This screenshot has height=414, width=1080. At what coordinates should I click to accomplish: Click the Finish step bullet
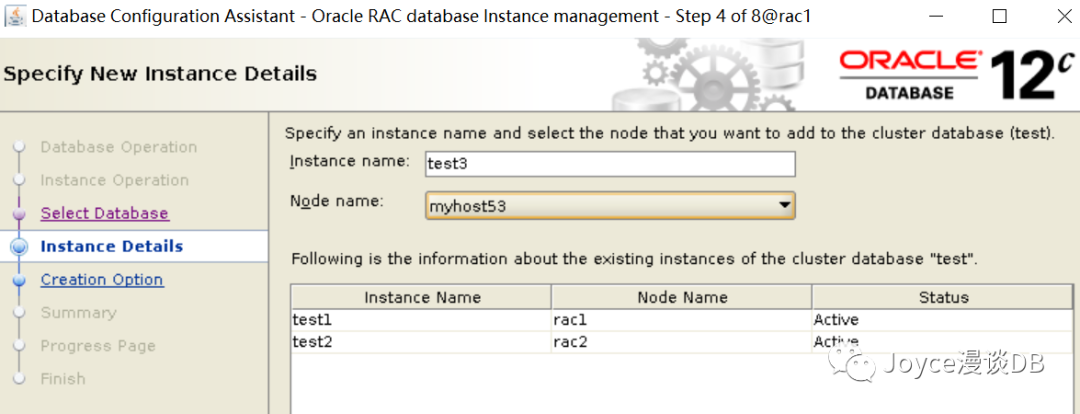point(18,379)
